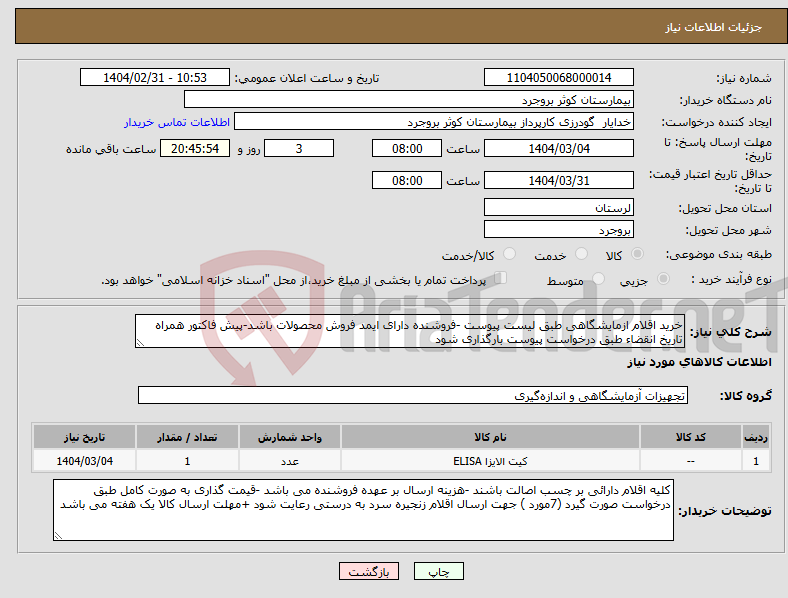The image size is (788, 598).
Task: Click the شرح کلی نیاز description text area
Action: (x=410, y=331)
